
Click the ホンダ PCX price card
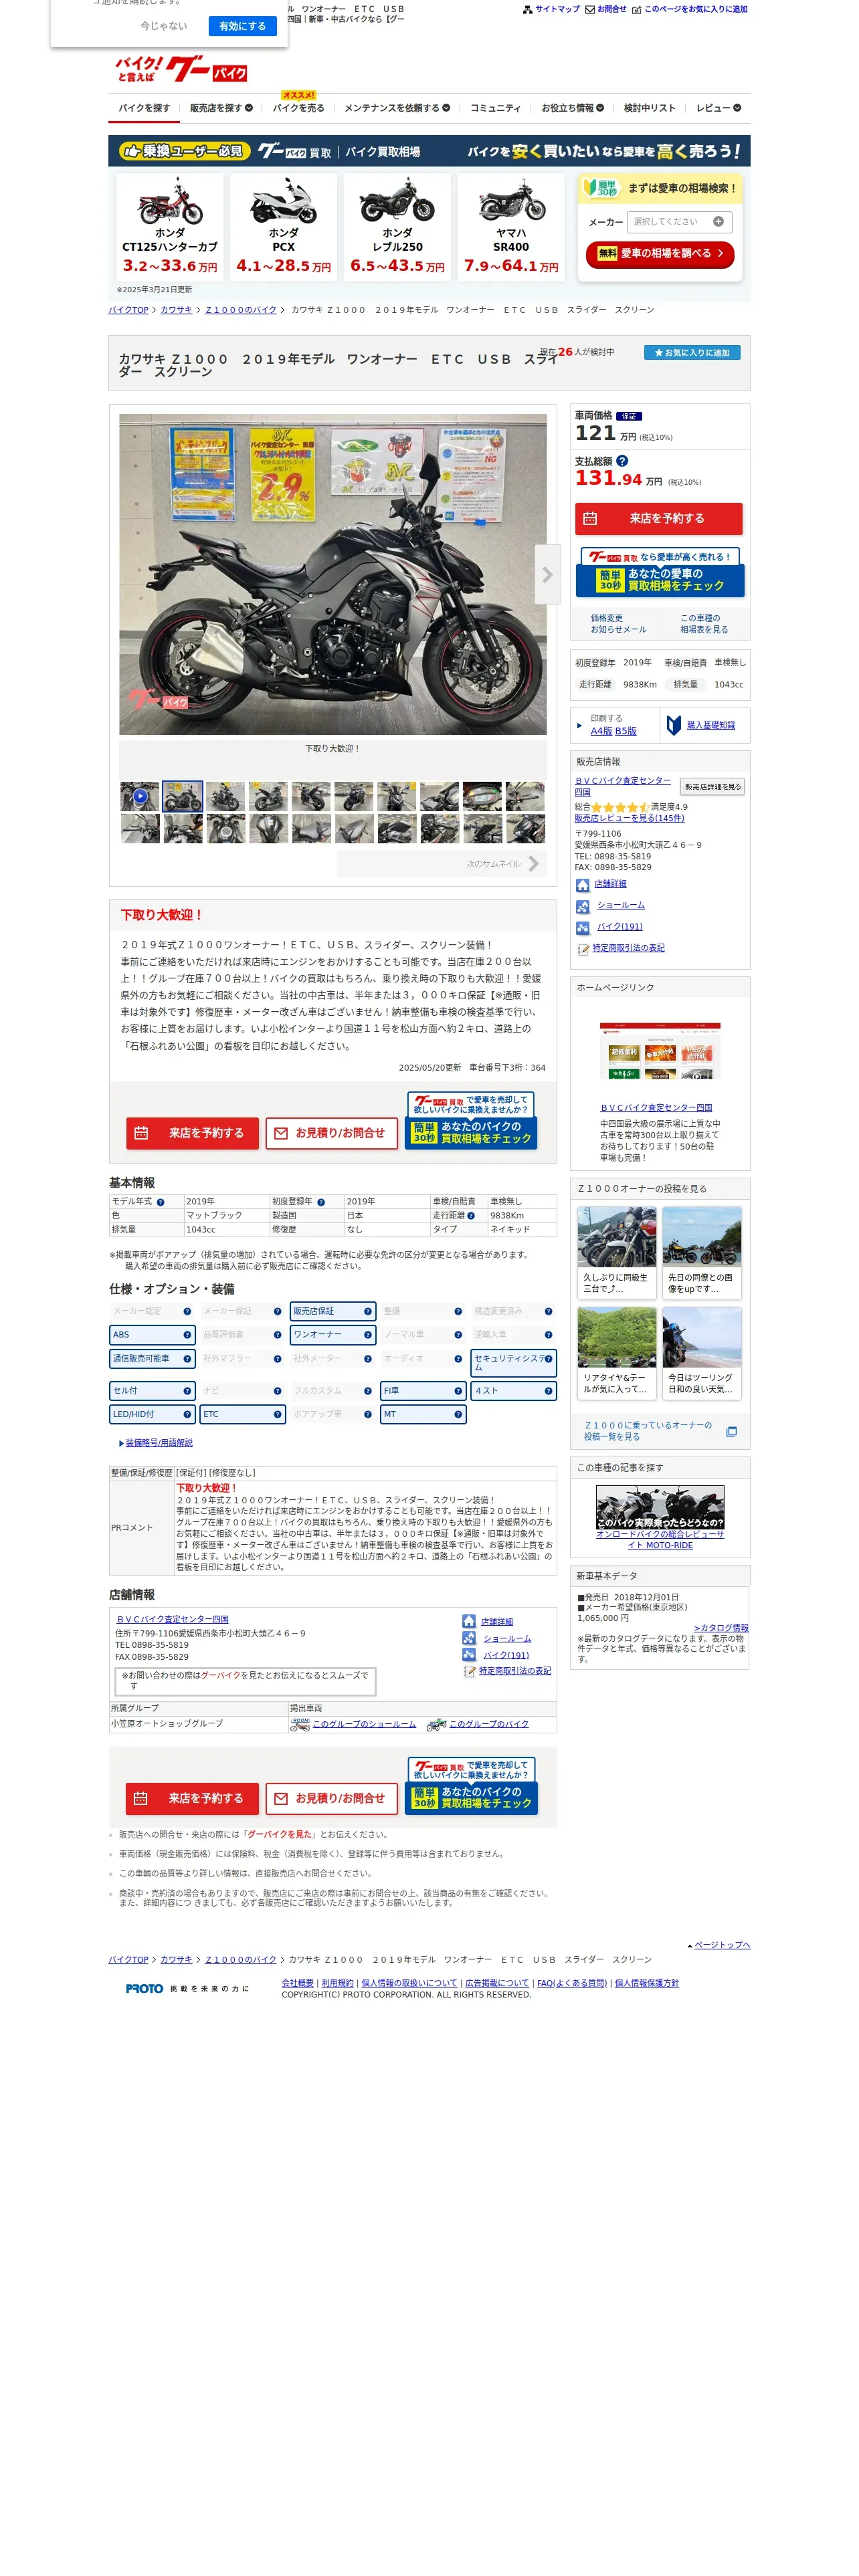(284, 227)
